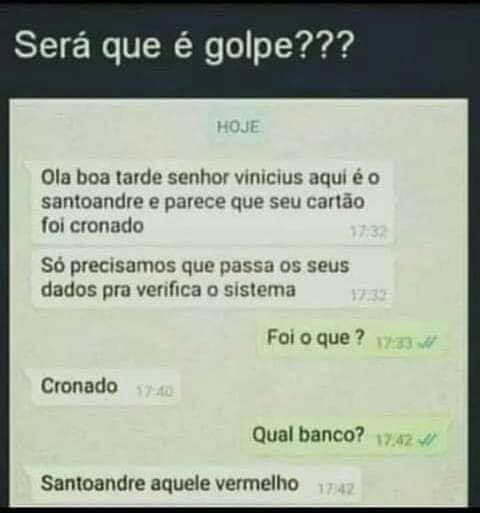The width and height of the screenshot is (480, 513).
Task: Click the 17:42 timestamp on last received message
Action: (x=335, y=489)
